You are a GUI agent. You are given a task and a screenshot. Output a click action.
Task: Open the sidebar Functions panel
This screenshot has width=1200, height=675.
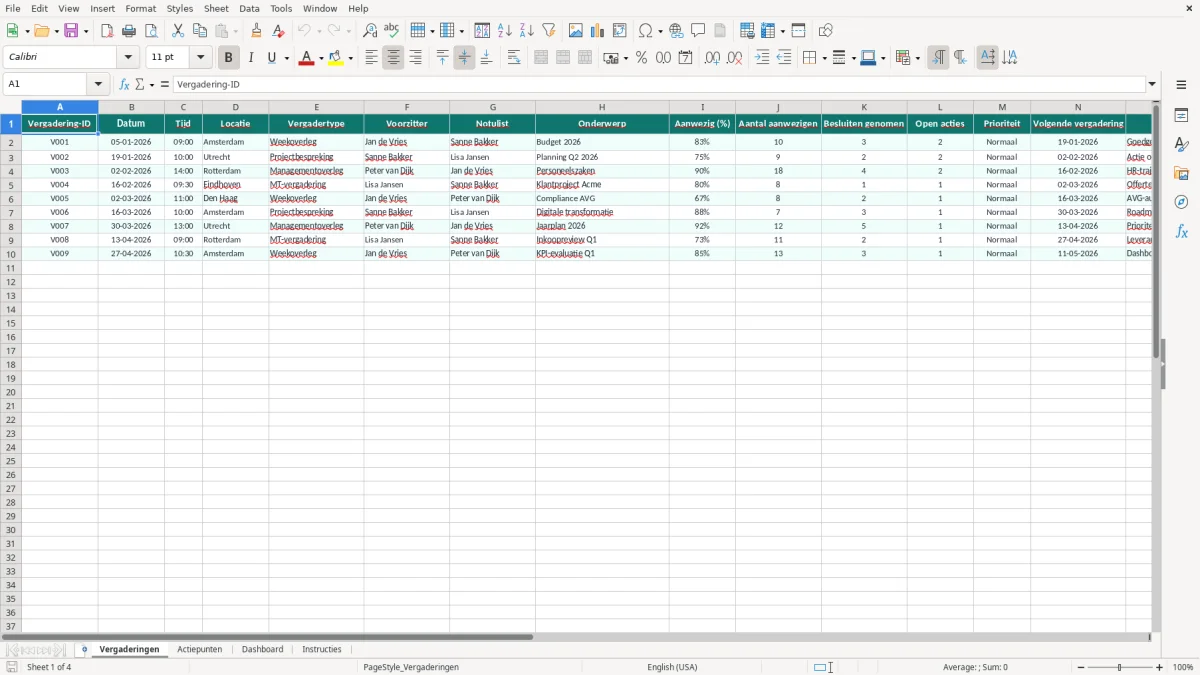[1181, 231]
